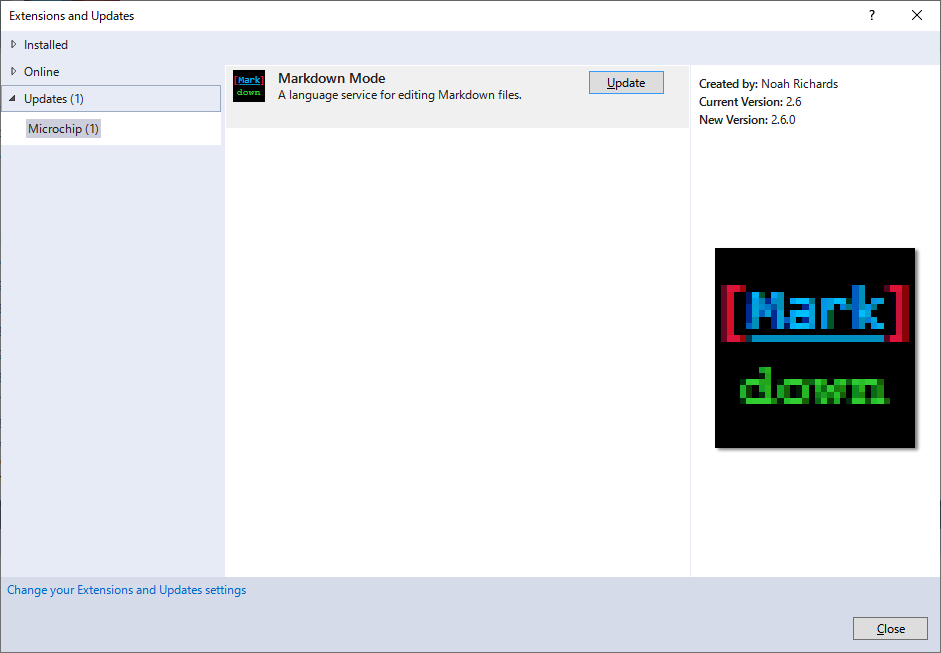
Task: Click the 'New Version: 2.6.0' text
Action: [747, 120]
